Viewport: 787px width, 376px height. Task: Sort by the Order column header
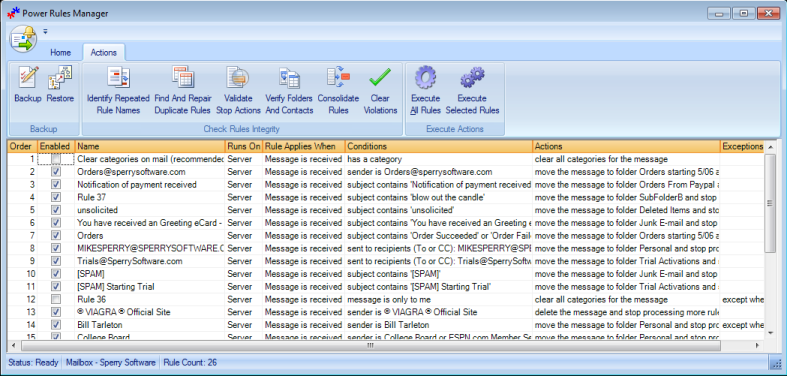[22, 147]
